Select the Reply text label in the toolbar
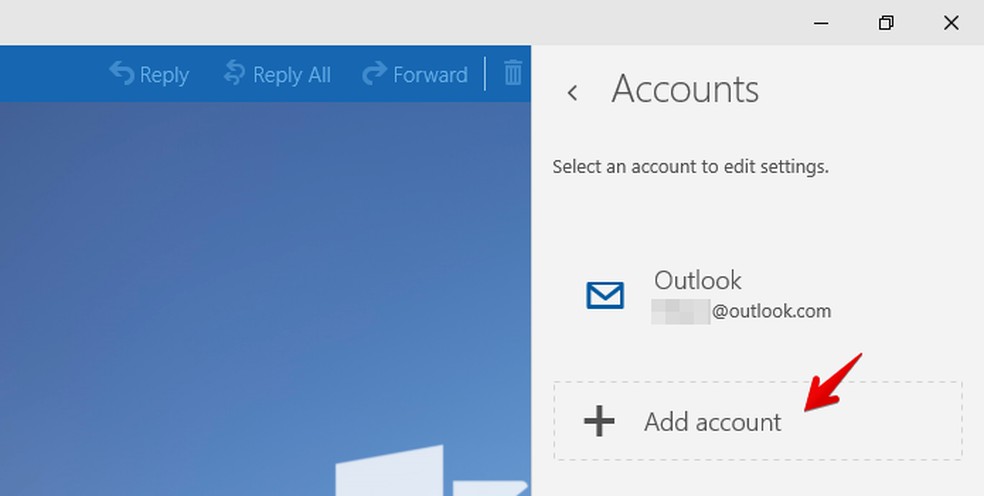Viewport: 984px width, 496px height. pos(164,75)
